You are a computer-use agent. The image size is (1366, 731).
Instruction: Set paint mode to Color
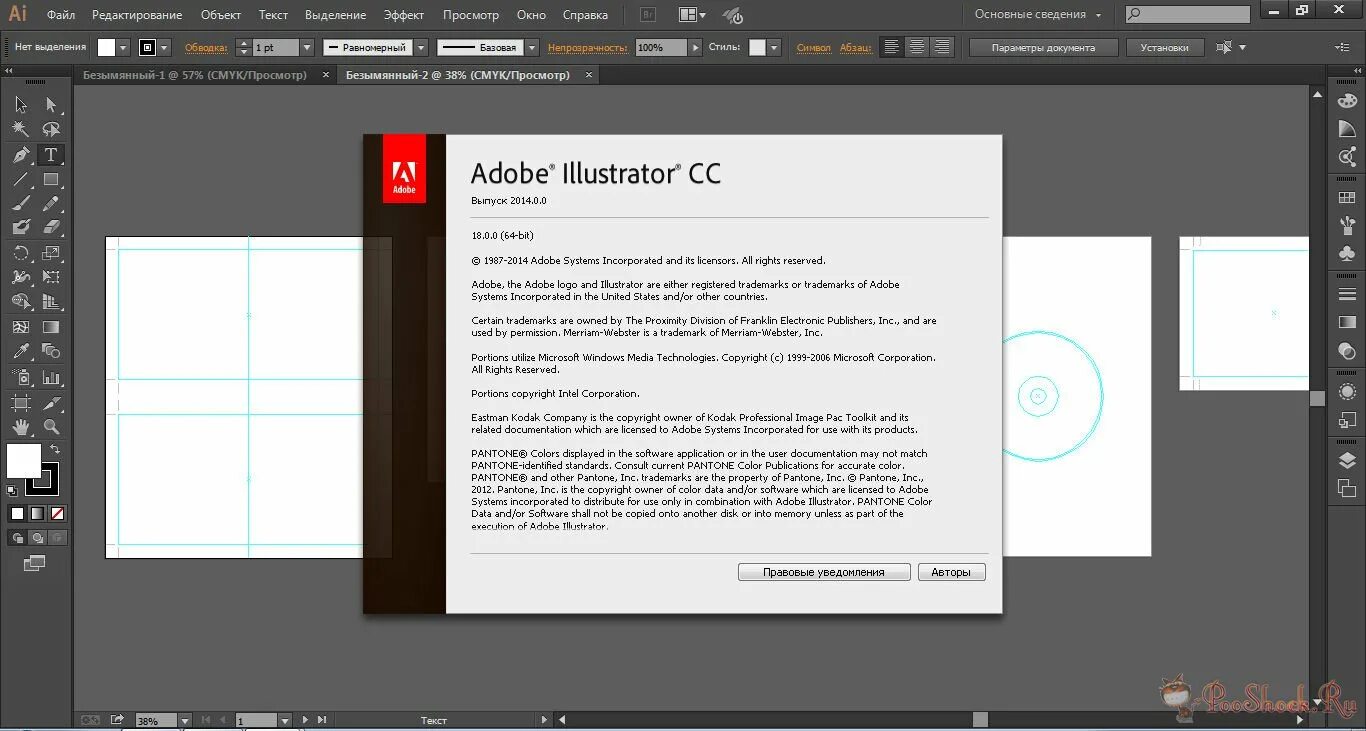pos(17,513)
